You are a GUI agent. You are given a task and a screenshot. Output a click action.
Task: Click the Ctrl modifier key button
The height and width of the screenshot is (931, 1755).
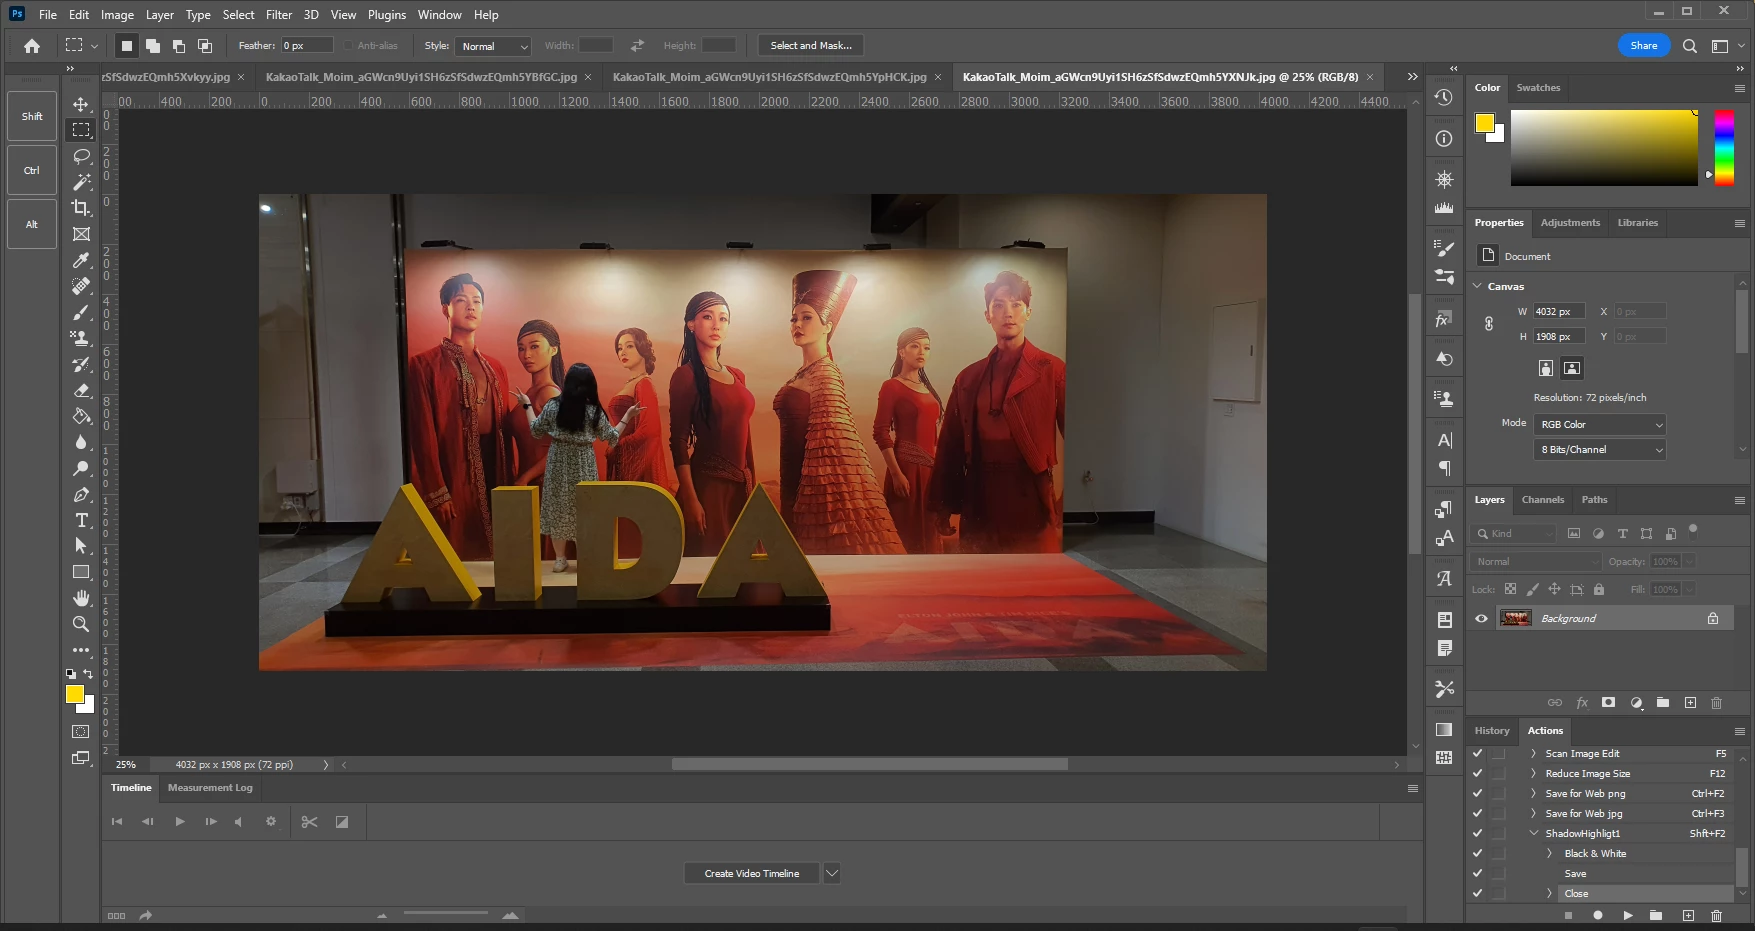pyautogui.click(x=32, y=171)
